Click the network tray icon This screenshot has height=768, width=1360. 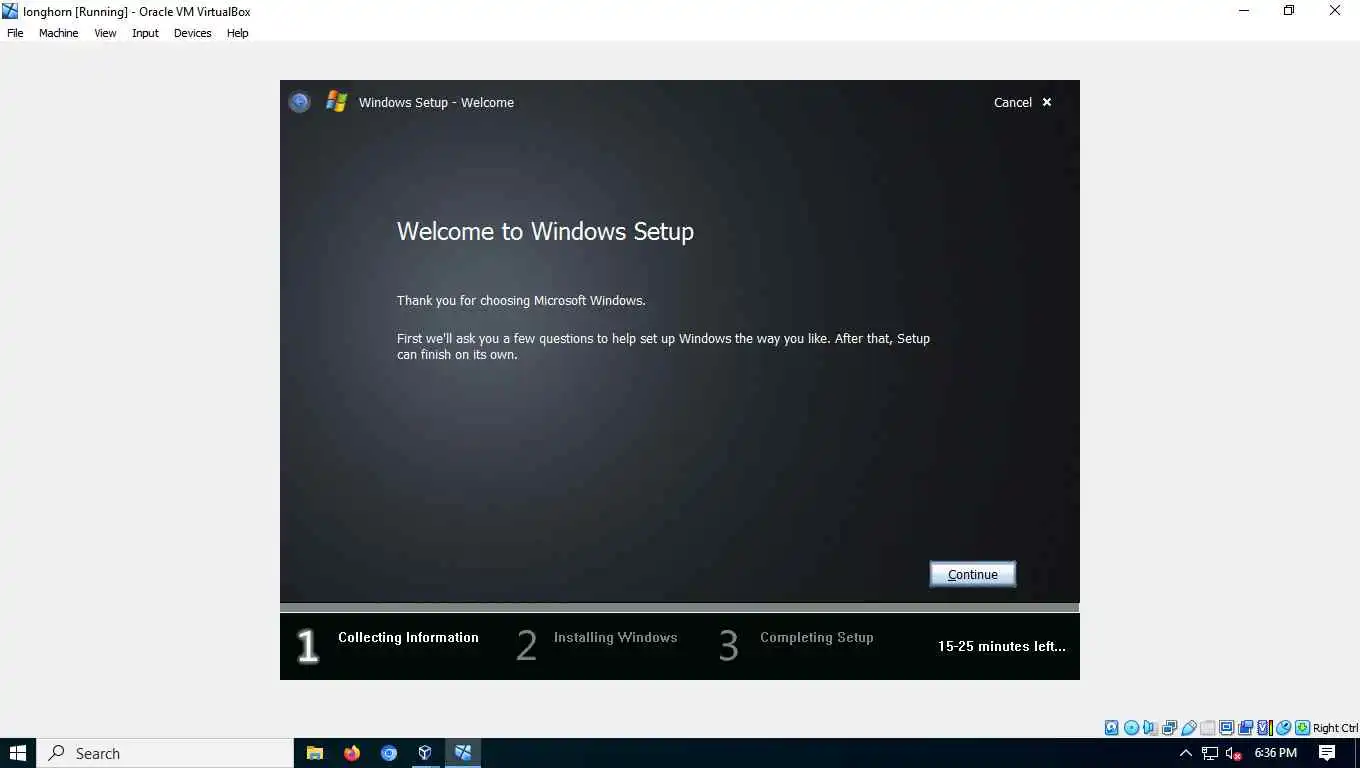(1210, 753)
